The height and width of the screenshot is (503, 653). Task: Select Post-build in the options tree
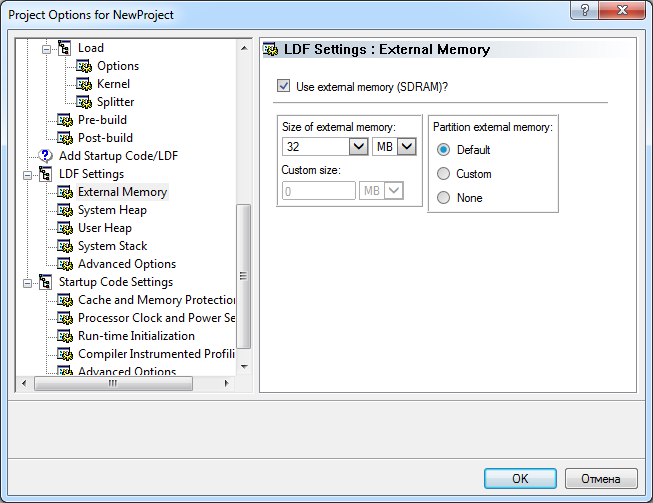105,138
